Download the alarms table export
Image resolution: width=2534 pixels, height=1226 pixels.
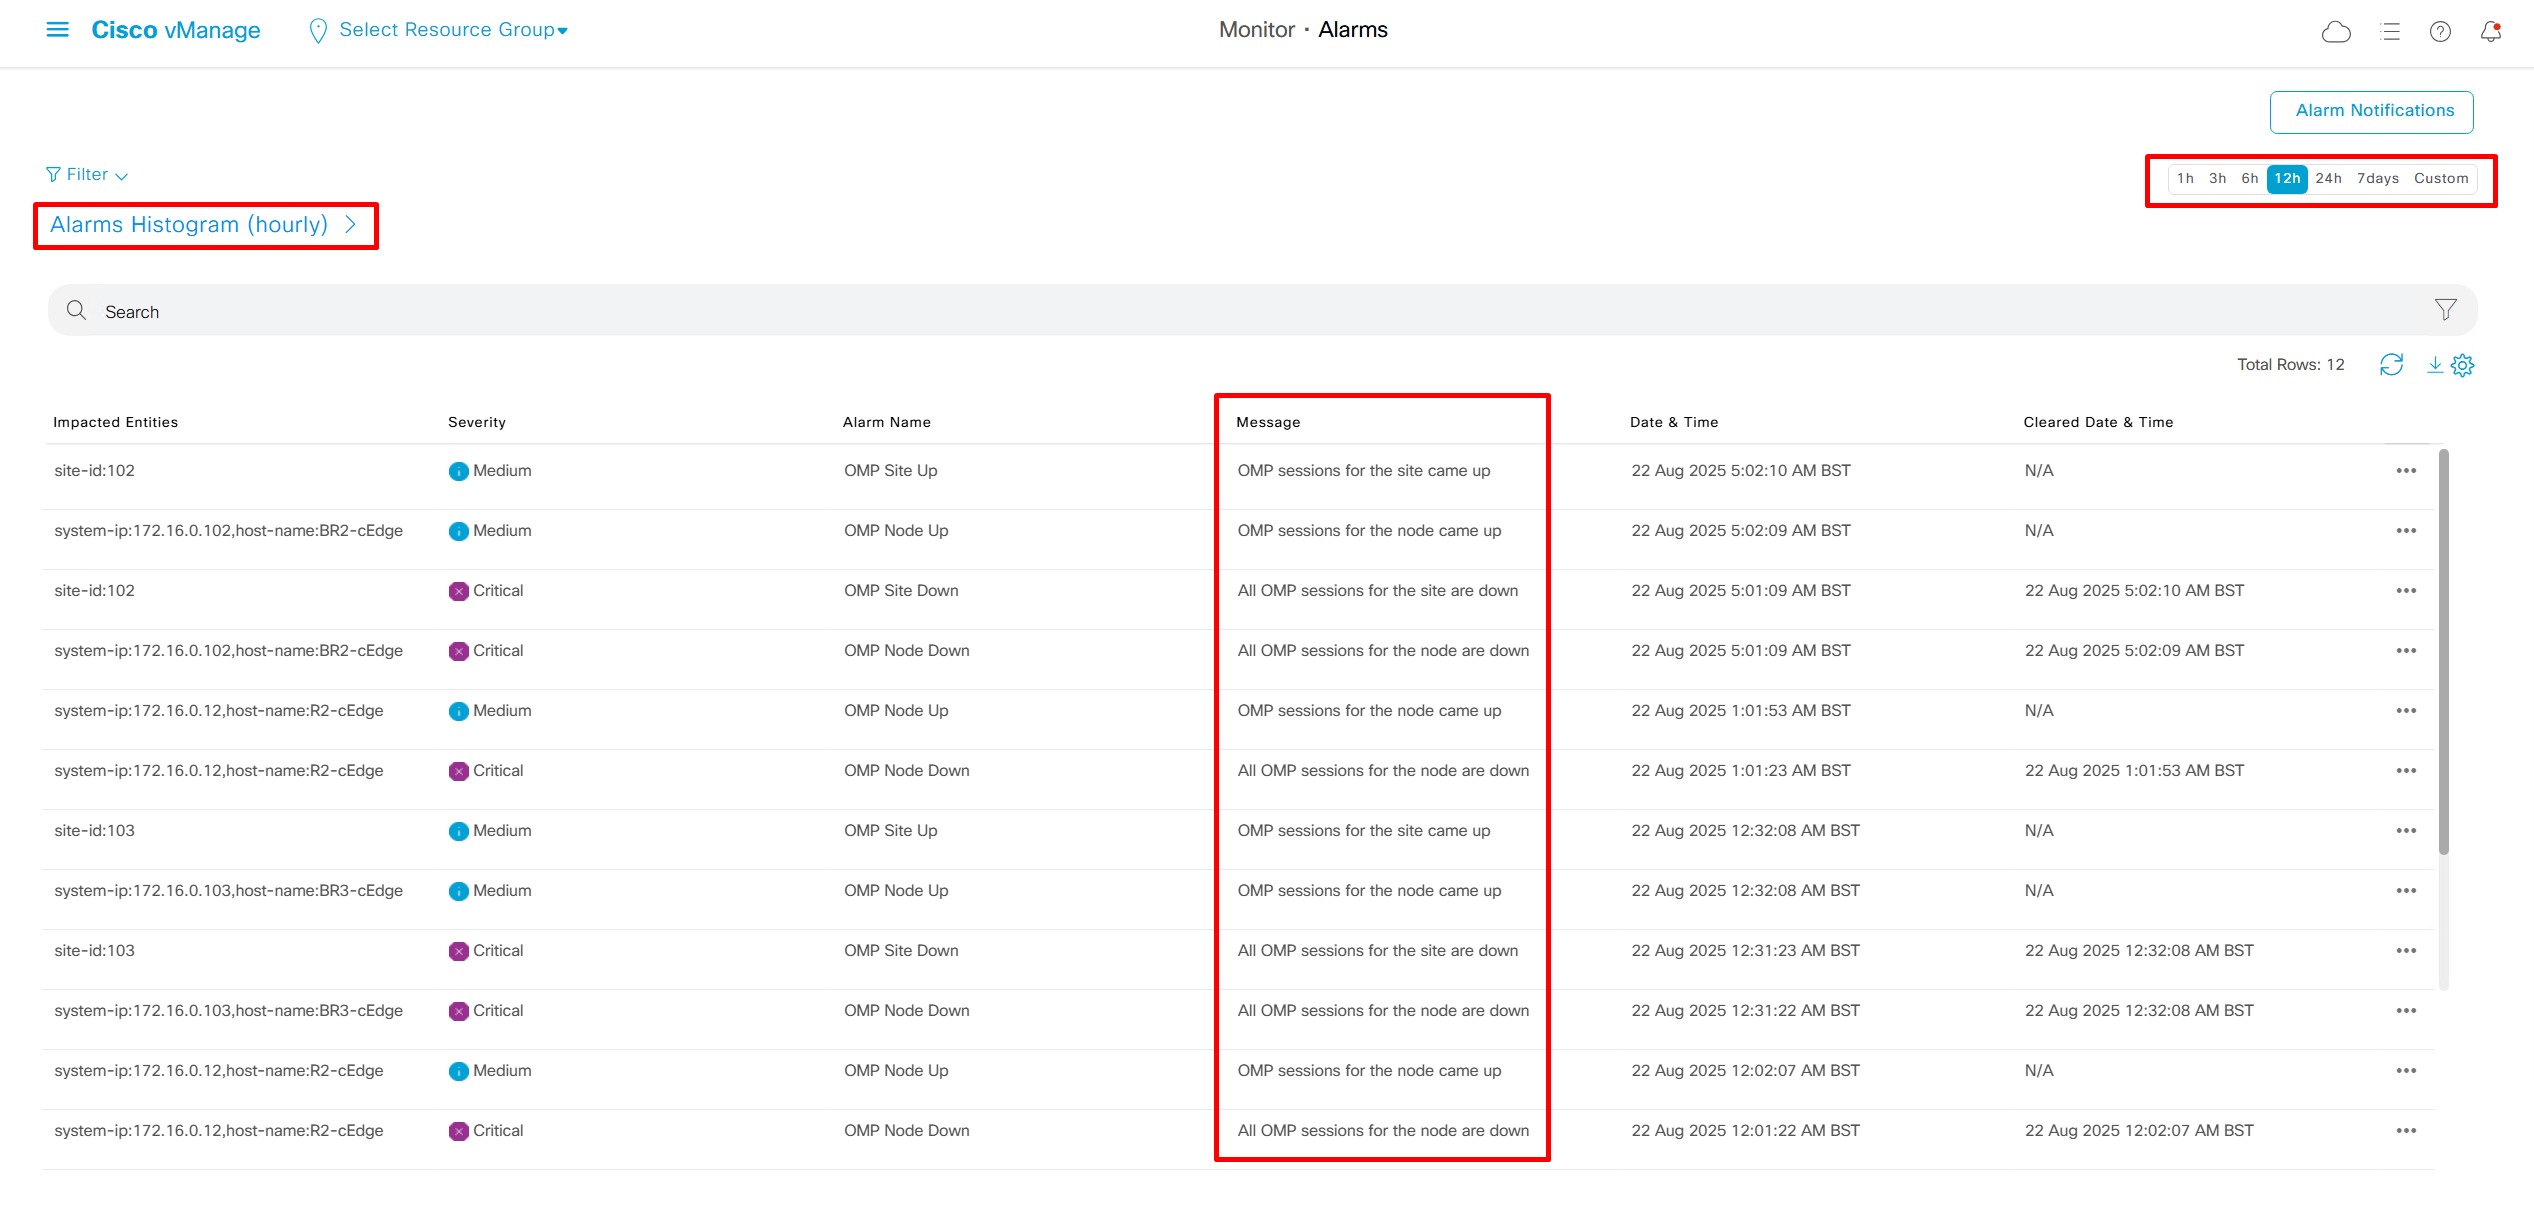2435,365
